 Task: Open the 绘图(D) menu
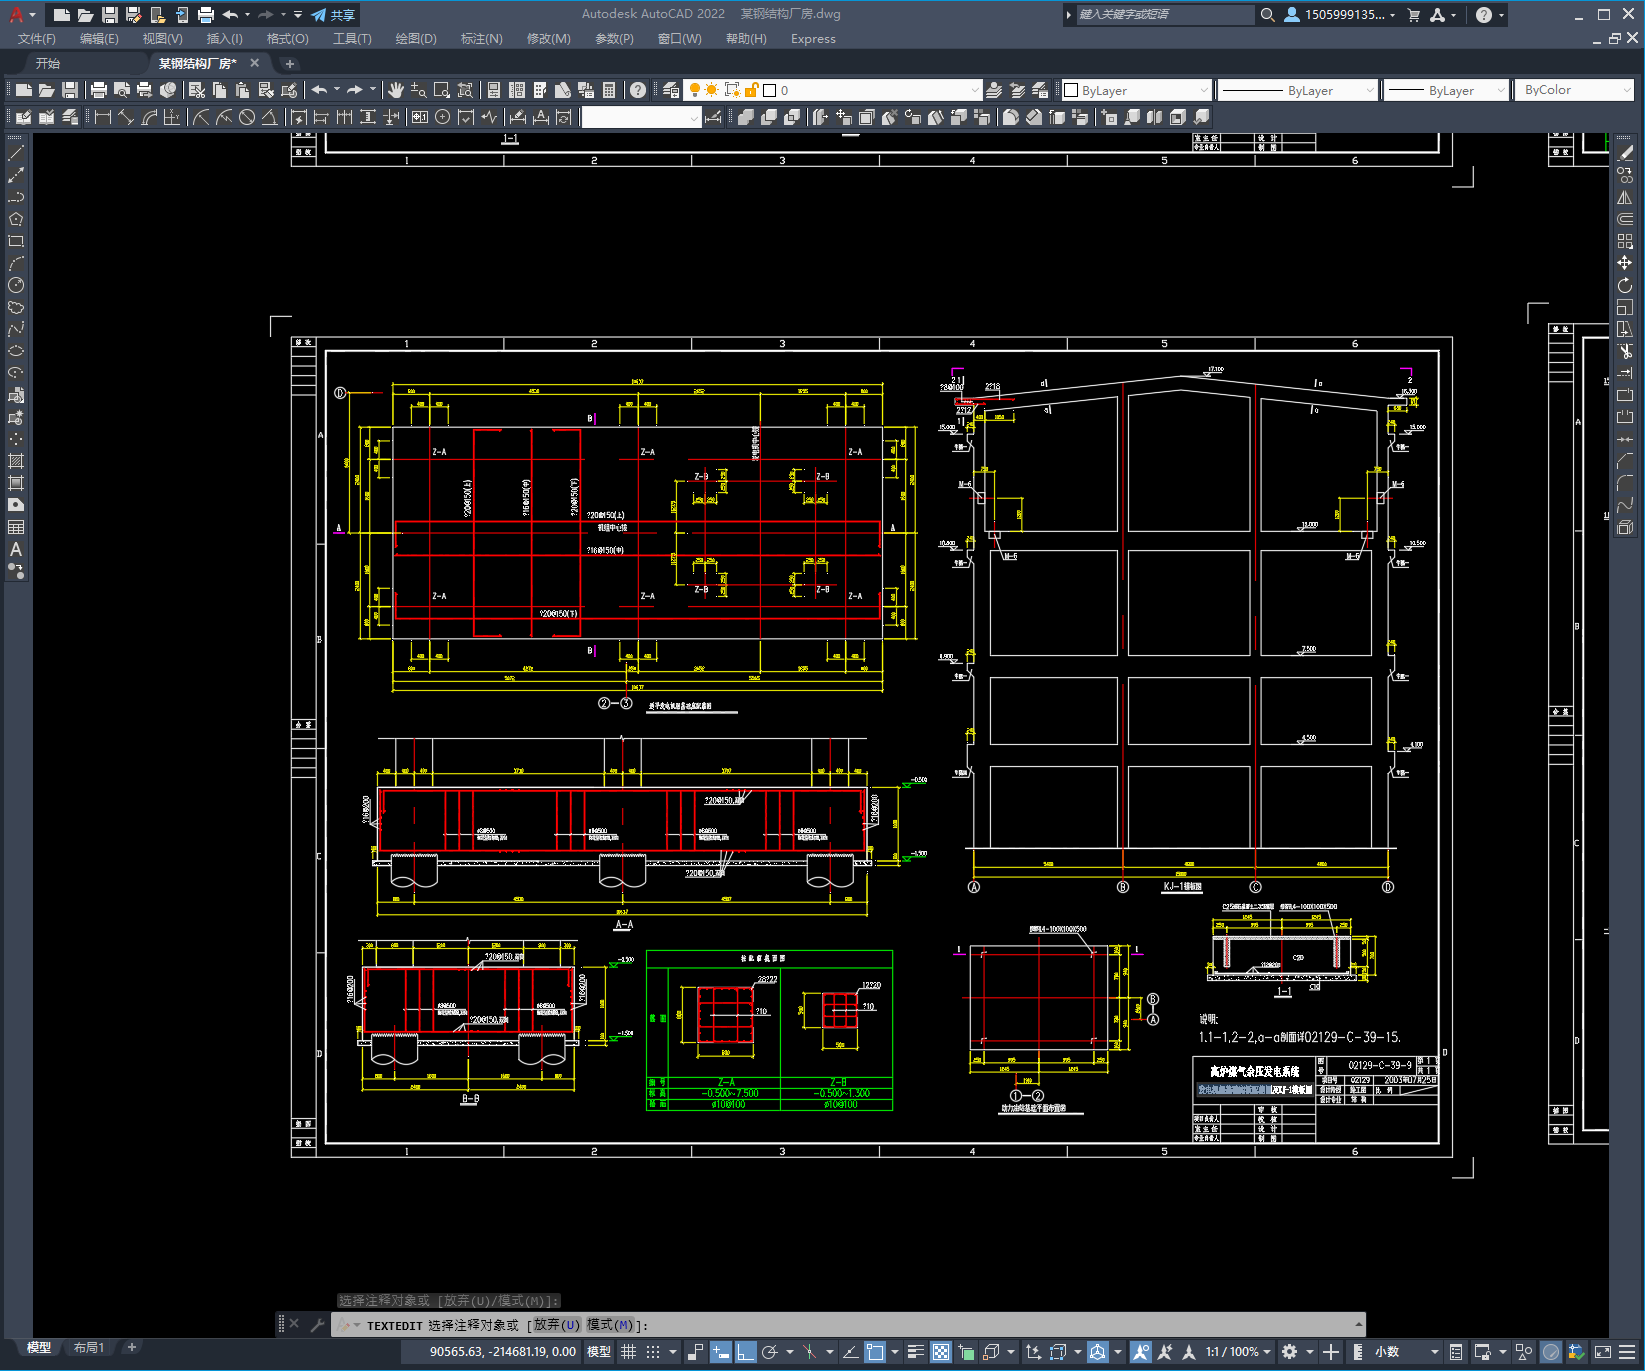[x=416, y=39]
